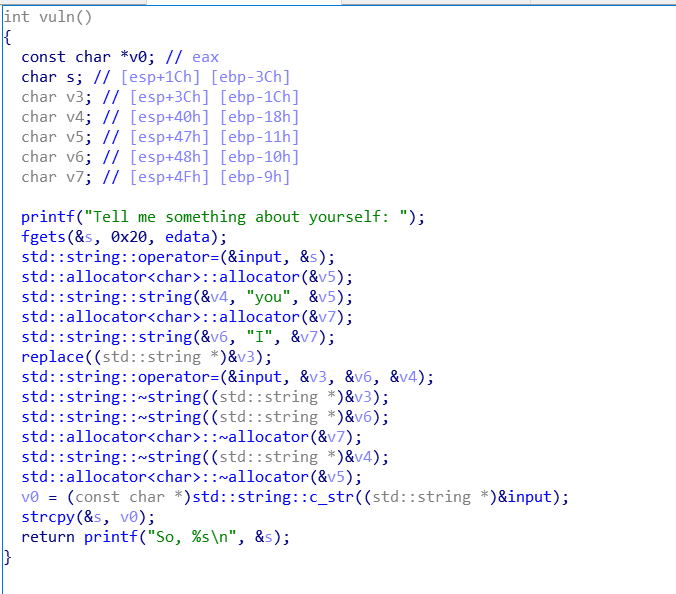Click the [ebp-11h] offset for v5
This screenshot has height=594, width=676.
tap(260, 138)
